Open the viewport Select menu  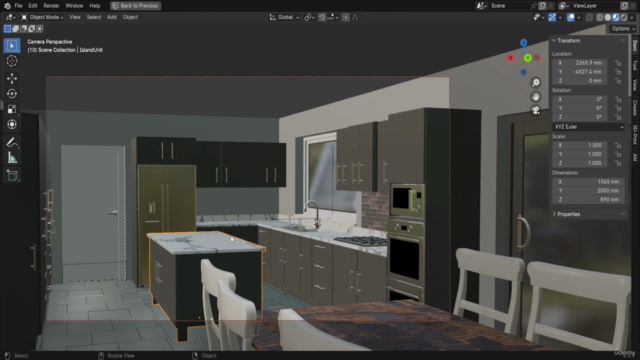[x=94, y=17]
